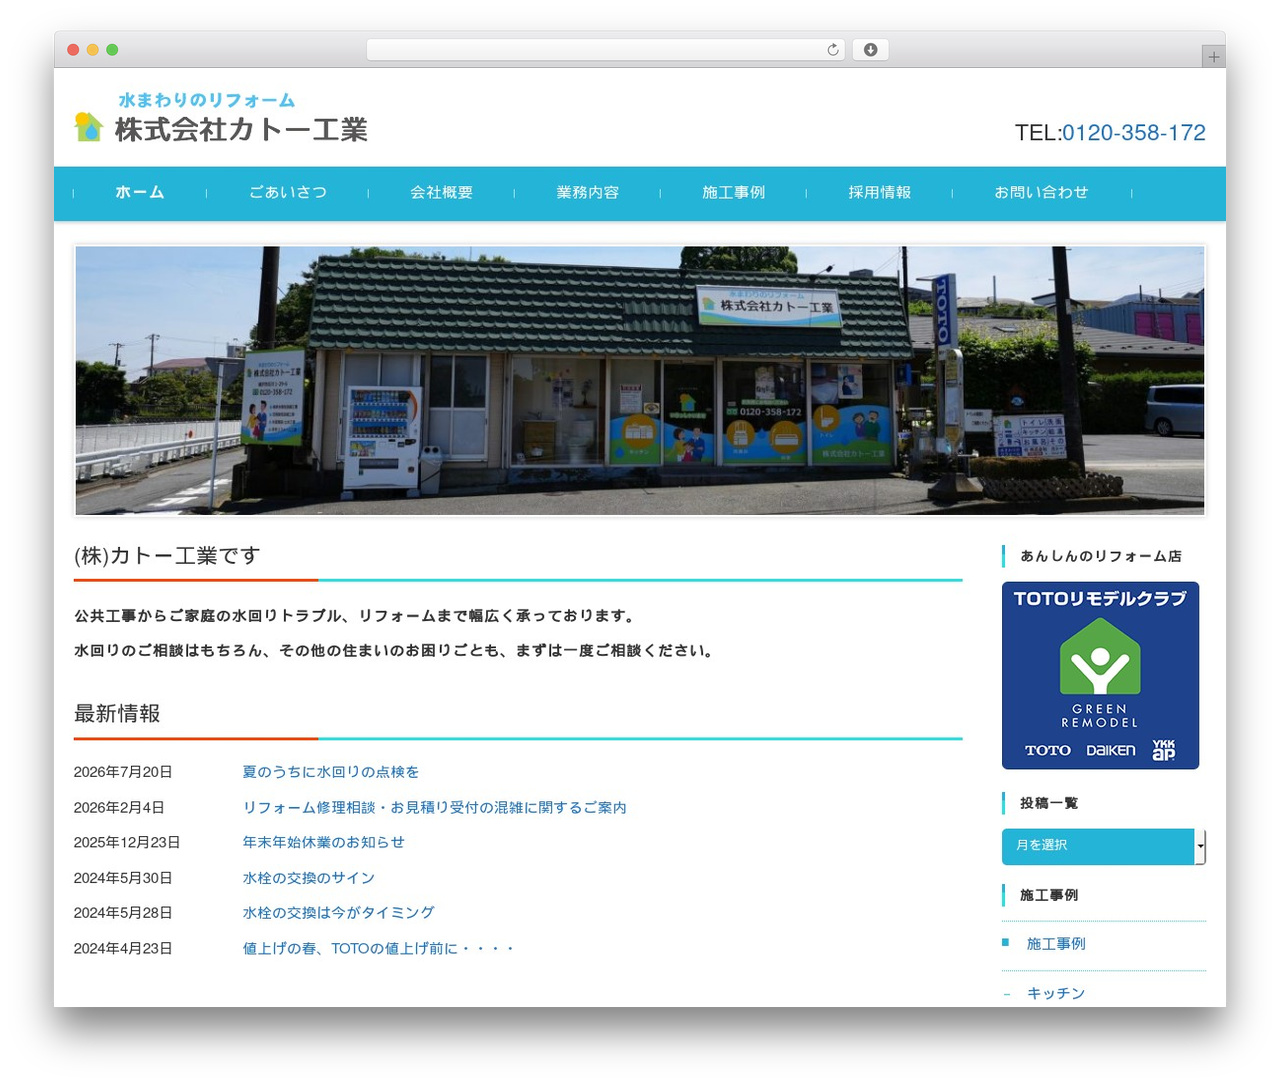Click the date 2024年4月23日
This screenshot has height=1084, width=1280.
123,948
